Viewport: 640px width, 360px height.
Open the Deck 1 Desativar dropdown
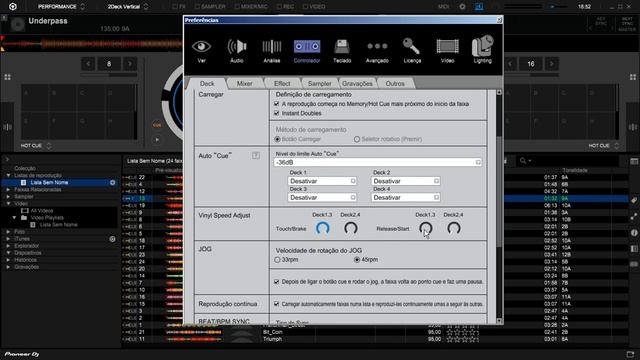[x=322, y=181]
